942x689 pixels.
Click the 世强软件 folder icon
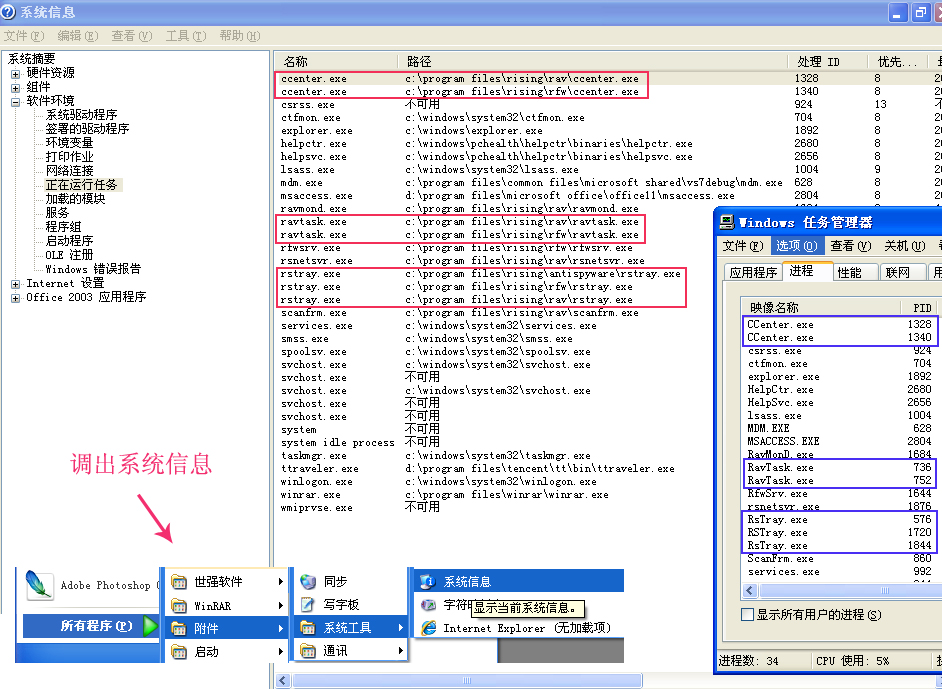[179, 581]
